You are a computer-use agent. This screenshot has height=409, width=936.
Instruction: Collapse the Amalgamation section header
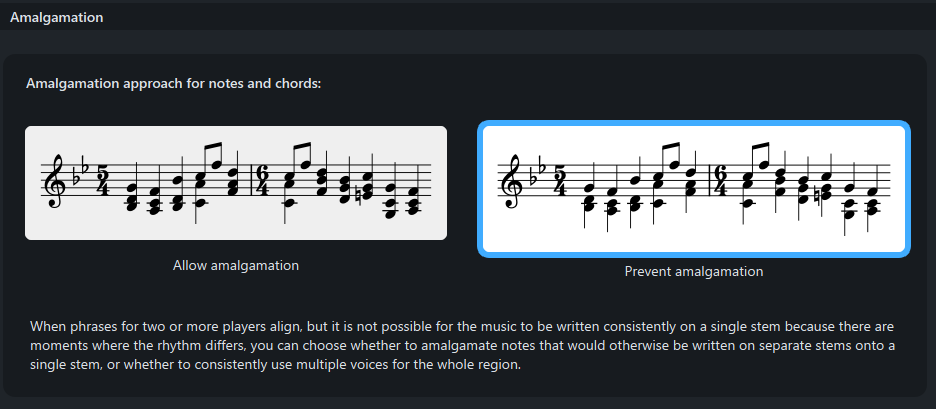click(57, 17)
